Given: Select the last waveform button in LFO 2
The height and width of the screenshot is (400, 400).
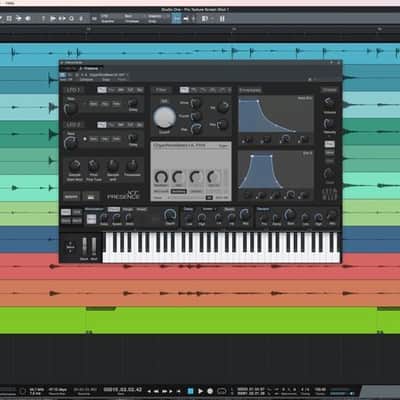Looking at the screenshot, I should click(x=140, y=125).
